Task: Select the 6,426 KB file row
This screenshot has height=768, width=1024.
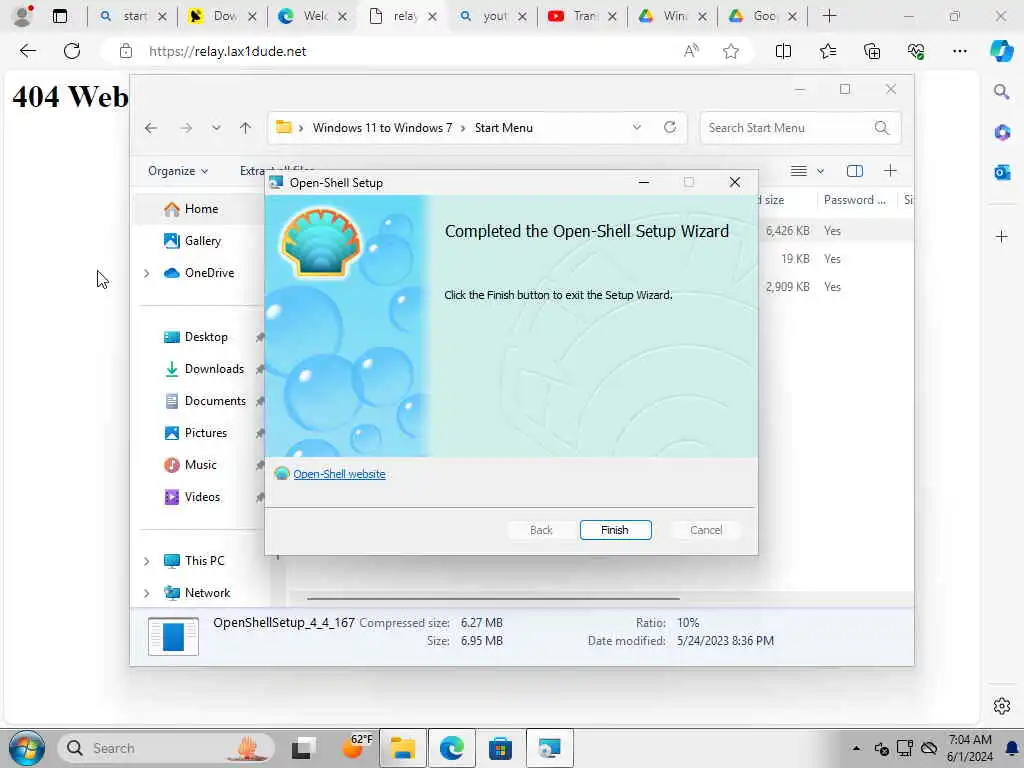Action: pos(836,231)
